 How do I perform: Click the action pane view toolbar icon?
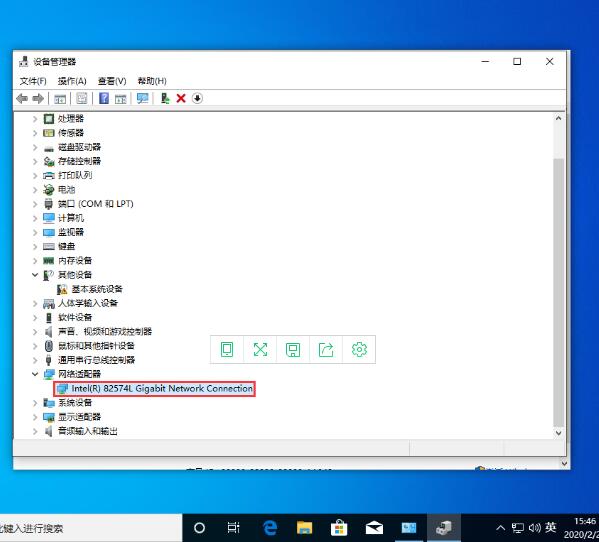120,99
